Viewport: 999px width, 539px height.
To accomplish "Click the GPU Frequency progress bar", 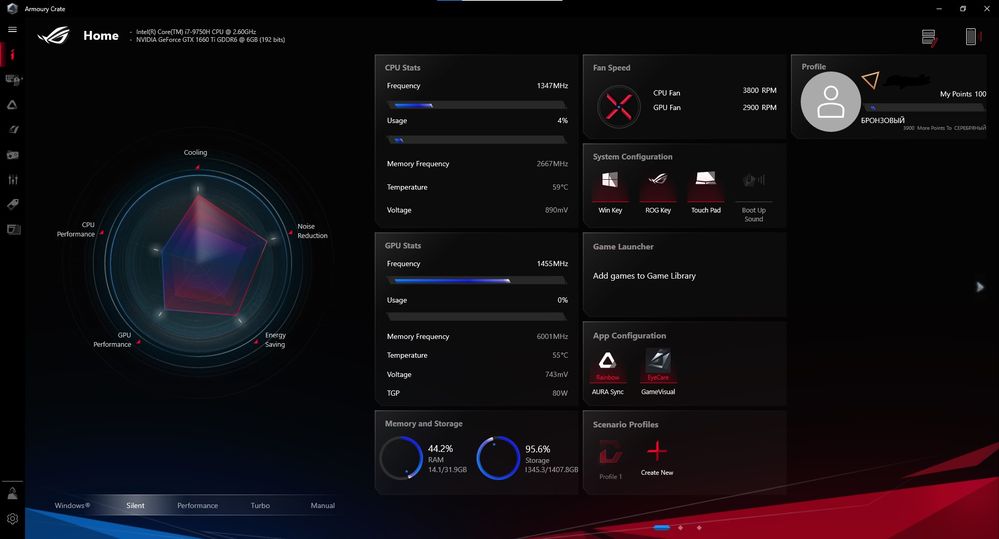I will 477,280.
